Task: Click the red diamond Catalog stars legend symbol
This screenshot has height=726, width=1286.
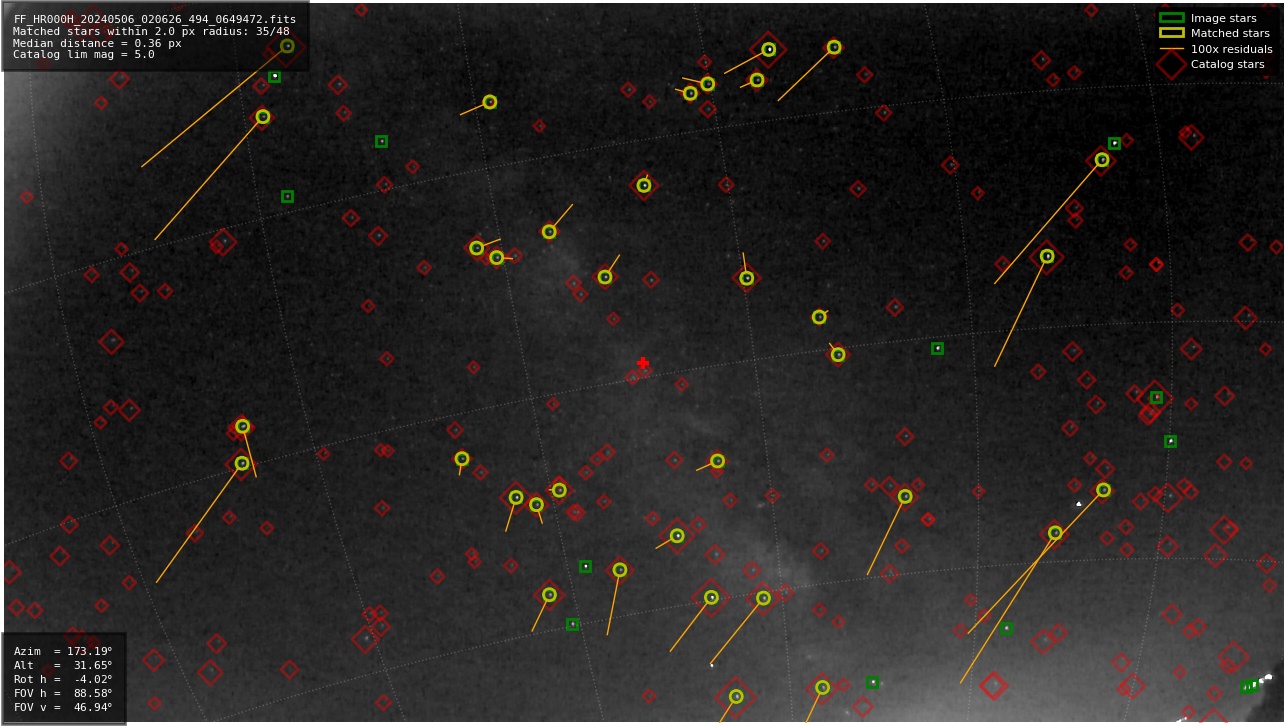Action: [1171, 64]
